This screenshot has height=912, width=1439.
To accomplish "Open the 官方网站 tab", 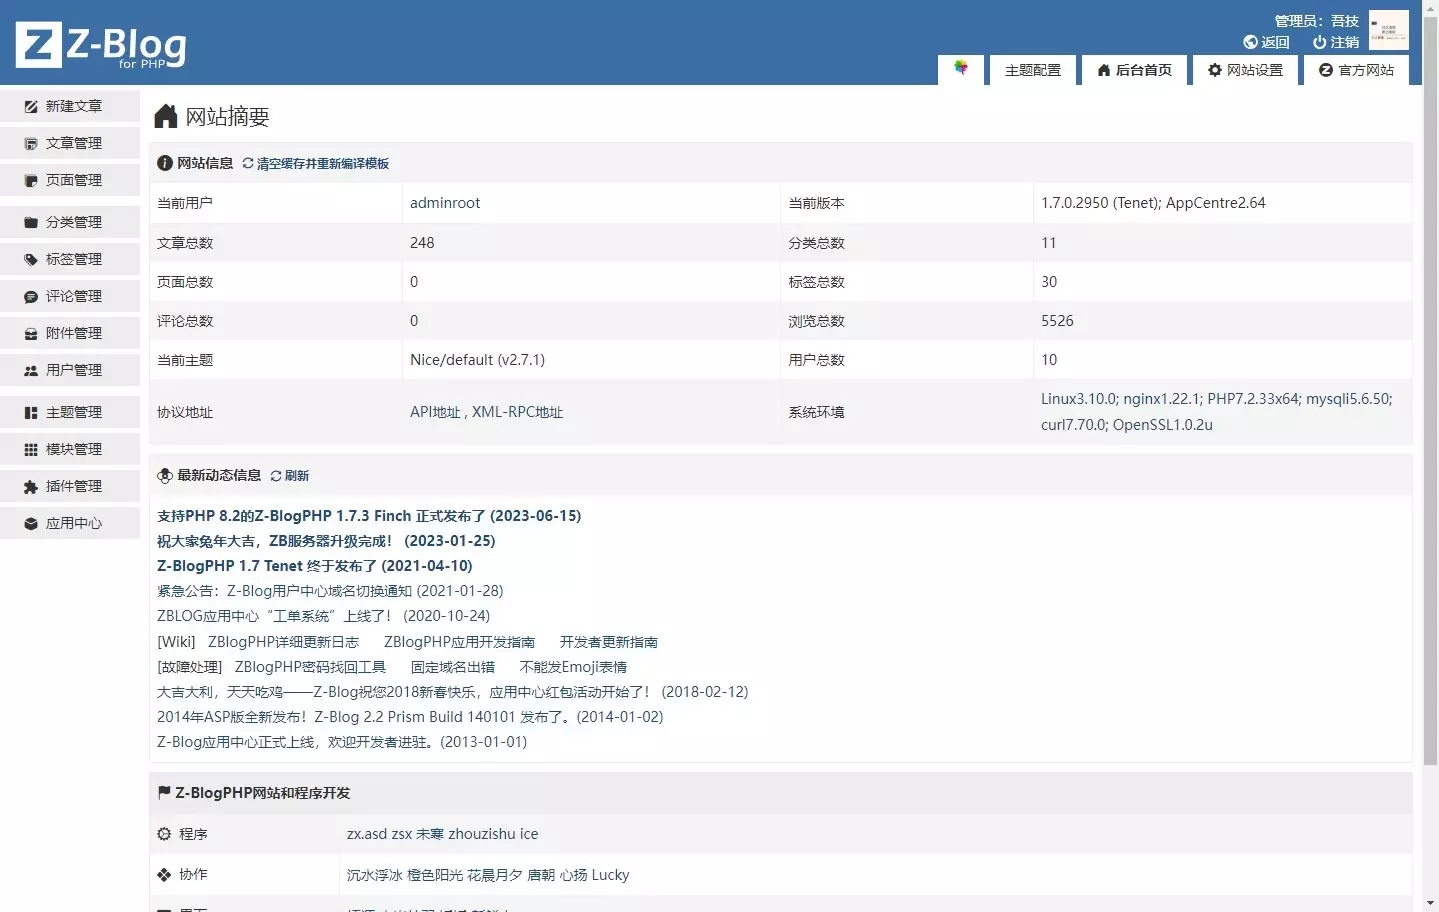I will (x=1356, y=70).
